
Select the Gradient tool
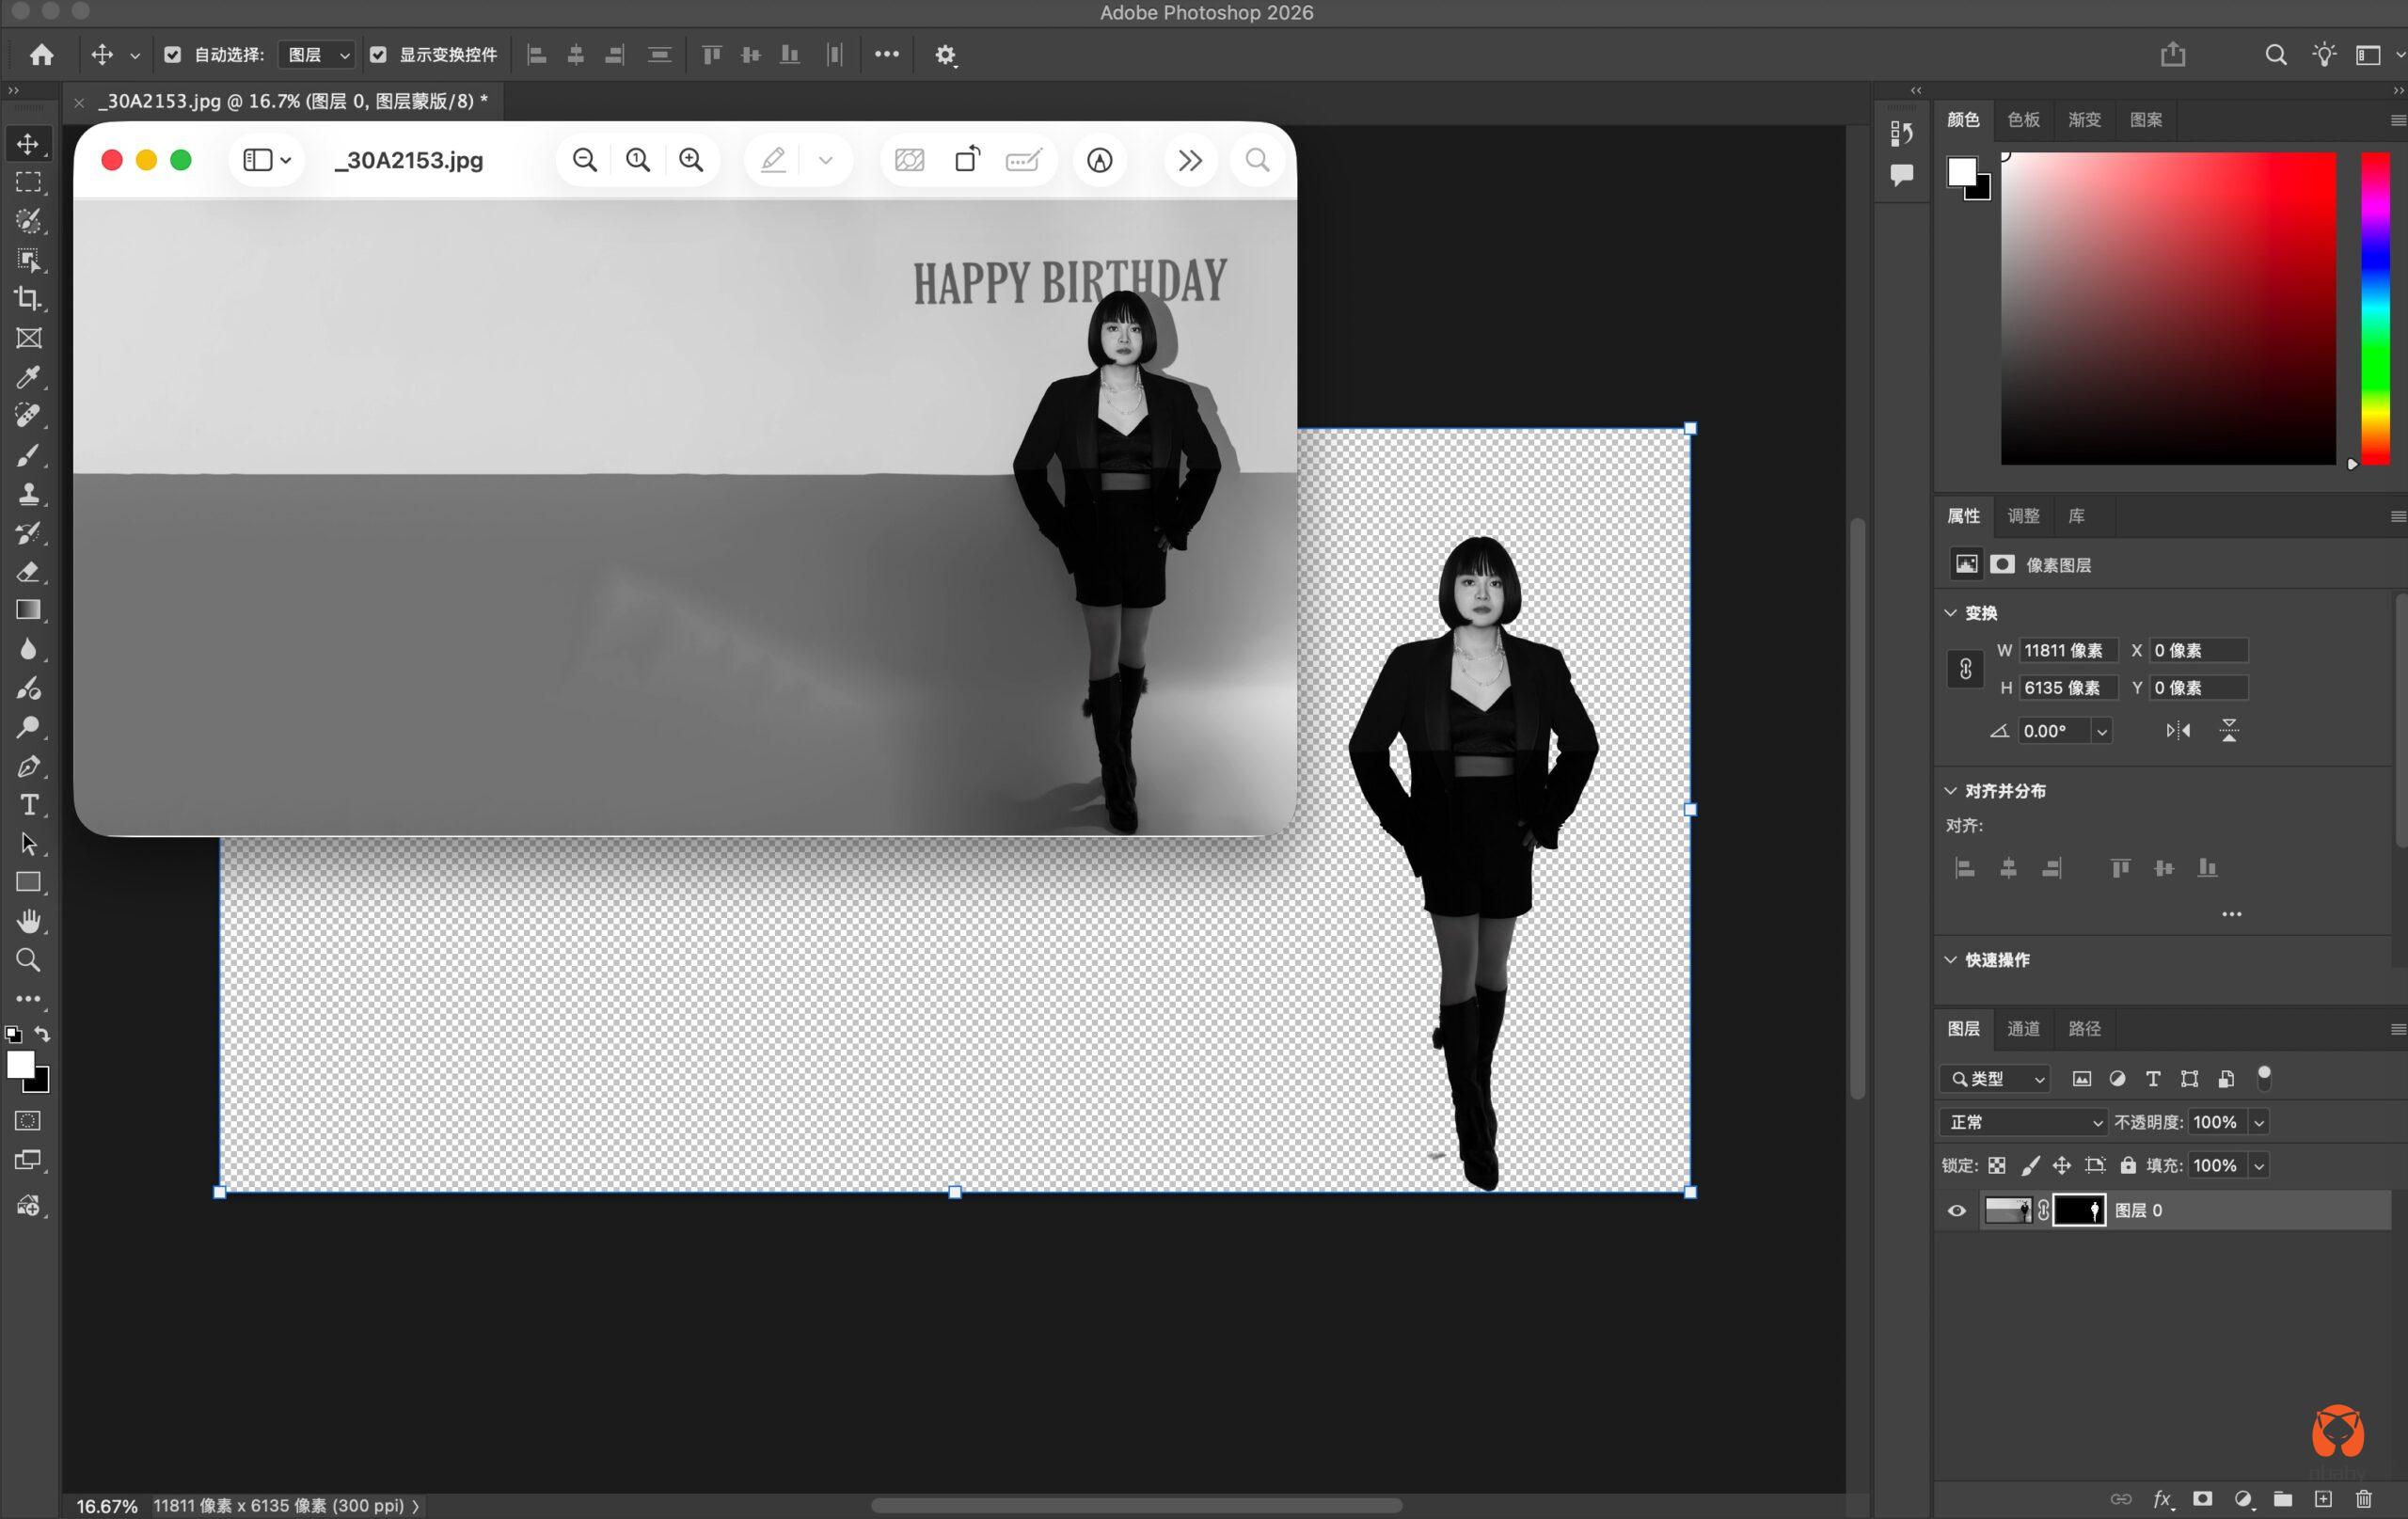(28, 610)
